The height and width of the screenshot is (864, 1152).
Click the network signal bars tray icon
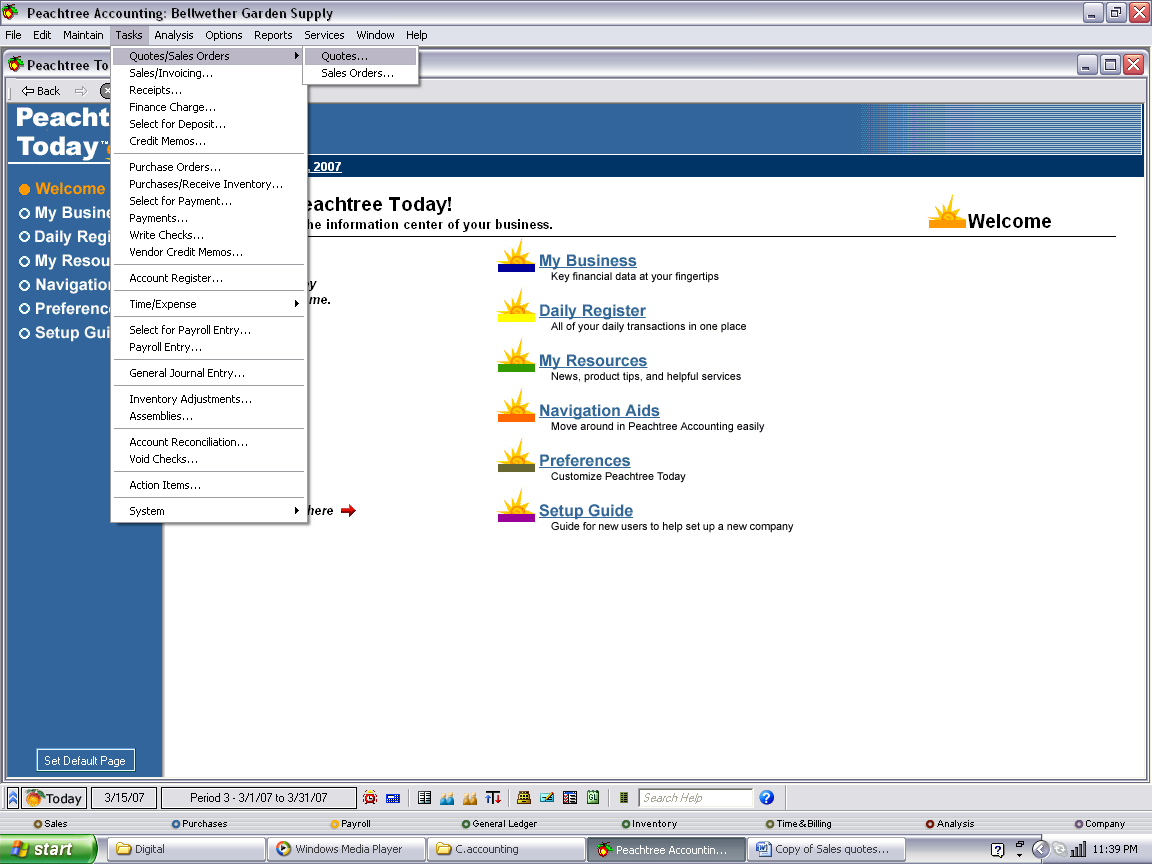(1078, 850)
